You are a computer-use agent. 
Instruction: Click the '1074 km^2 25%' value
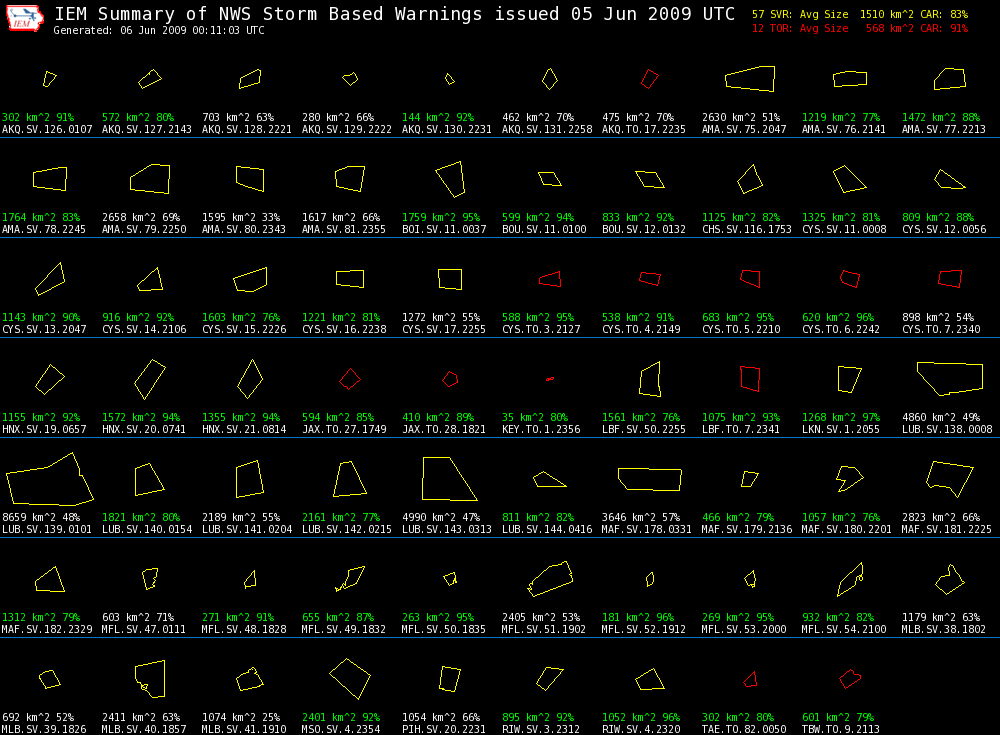(x=241, y=718)
